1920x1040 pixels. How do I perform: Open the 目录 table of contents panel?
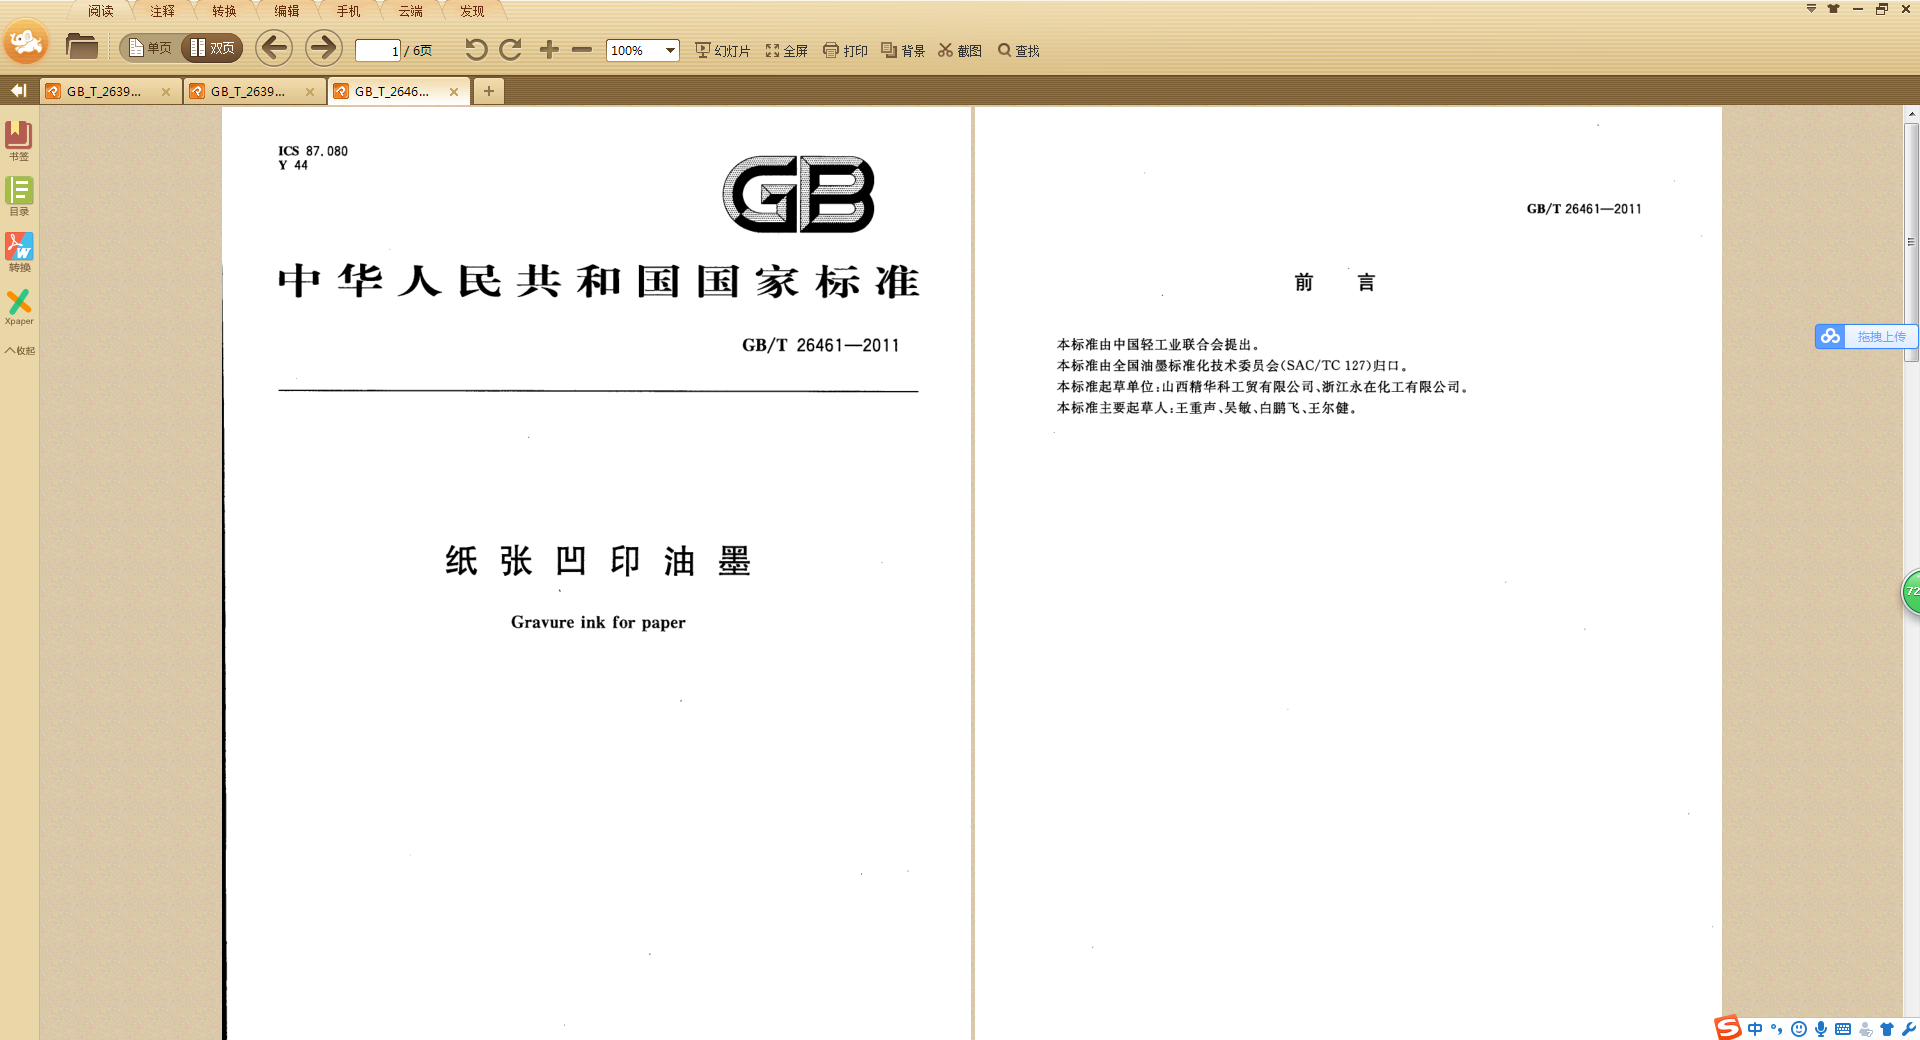[19, 195]
